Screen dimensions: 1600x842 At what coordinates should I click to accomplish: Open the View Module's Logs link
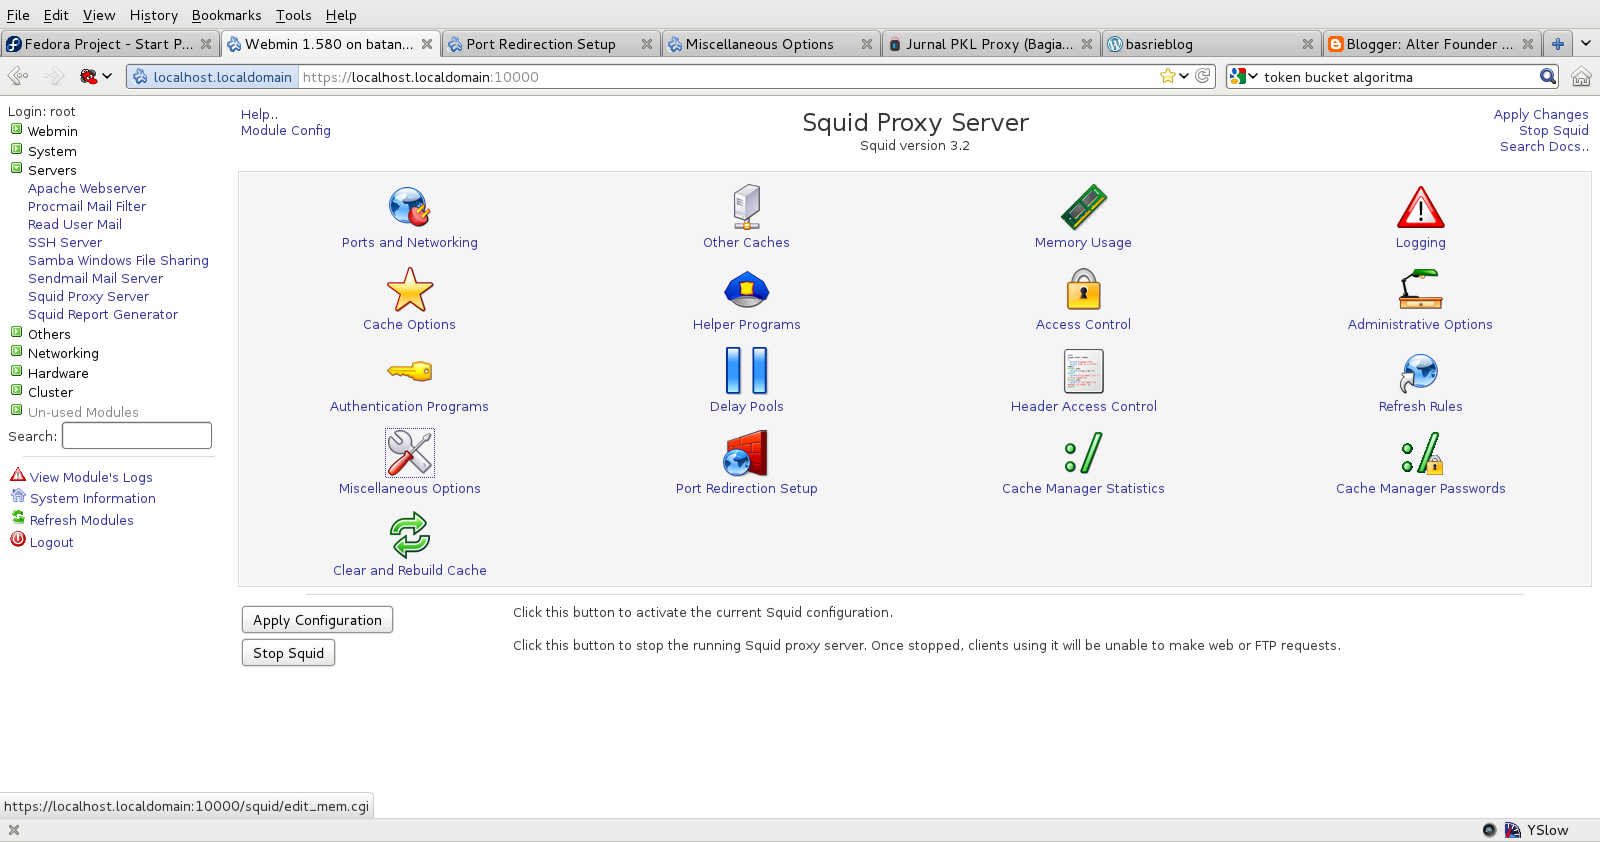[91, 477]
